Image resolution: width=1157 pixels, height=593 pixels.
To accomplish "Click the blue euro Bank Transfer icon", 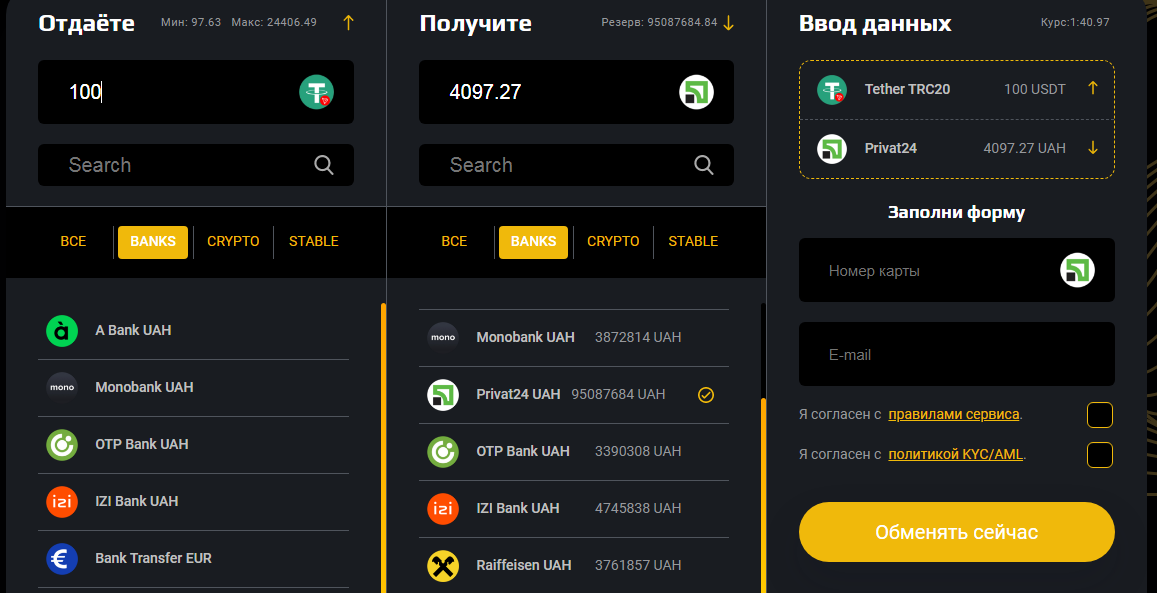I will pos(62,558).
